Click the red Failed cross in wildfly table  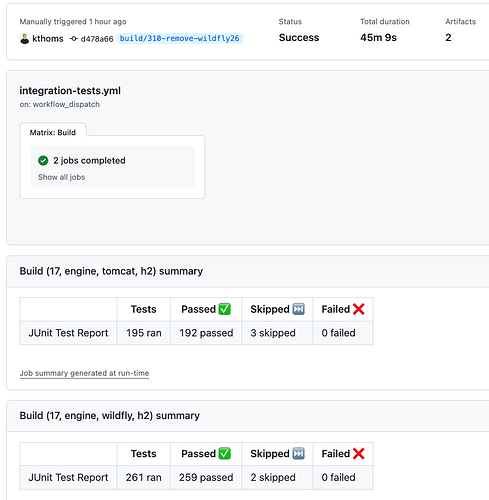tap(359, 453)
